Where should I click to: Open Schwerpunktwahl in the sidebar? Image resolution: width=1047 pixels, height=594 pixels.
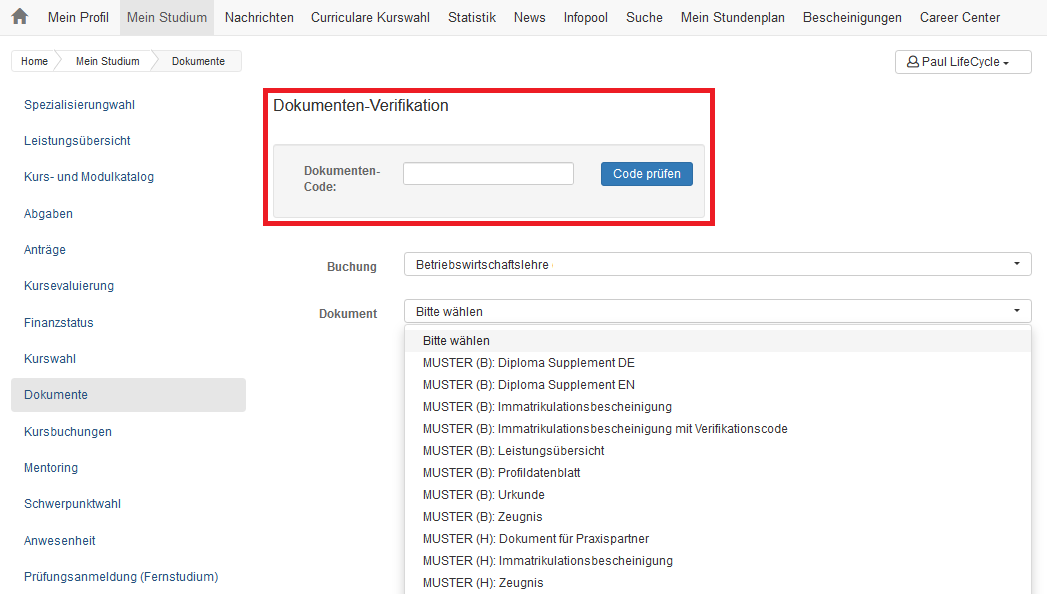click(72, 504)
